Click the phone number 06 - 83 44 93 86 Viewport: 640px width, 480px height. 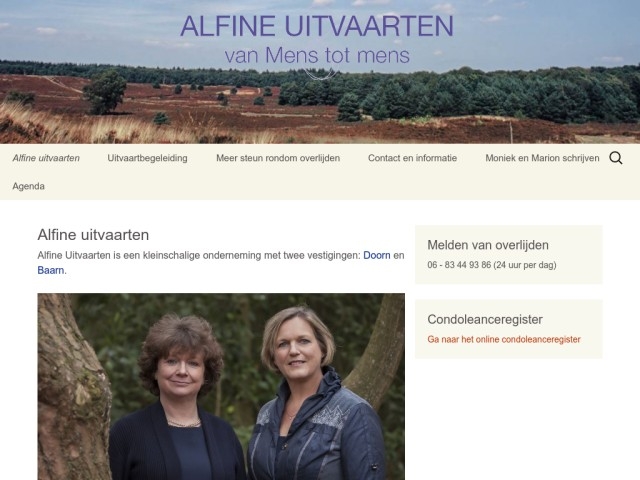(459, 265)
